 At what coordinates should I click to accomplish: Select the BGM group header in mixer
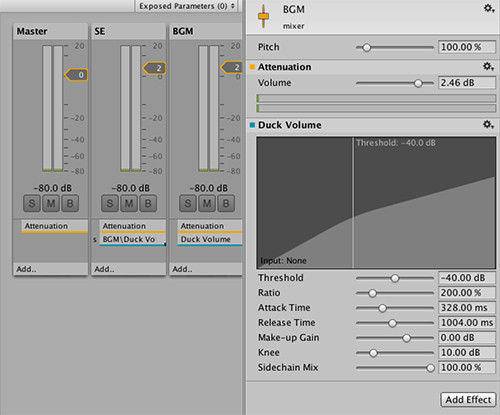tap(206, 31)
